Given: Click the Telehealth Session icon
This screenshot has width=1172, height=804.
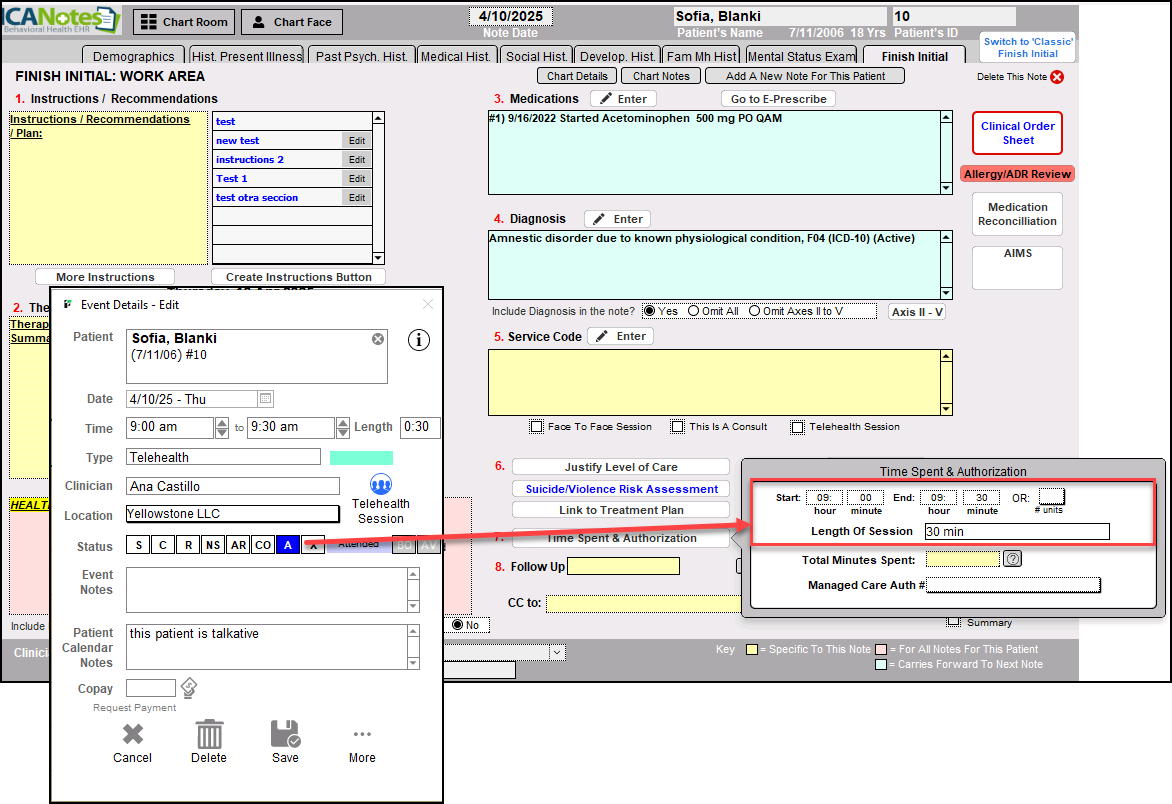Looking at the screenshot, I should pyautogui.click(x=381, y=485).
